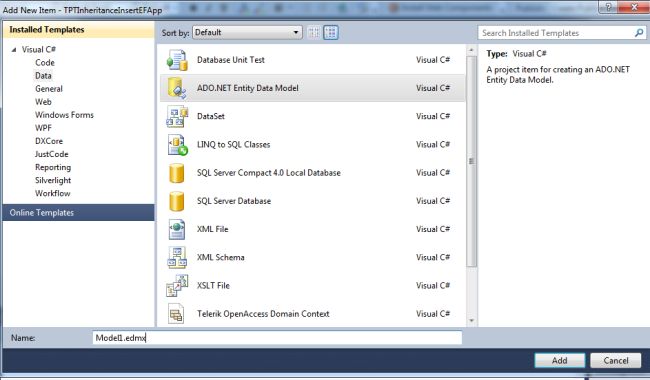Image resolution: width=650 pixels, height=380 pixels.
Task: Select the Code category
Action: [45, 63]
